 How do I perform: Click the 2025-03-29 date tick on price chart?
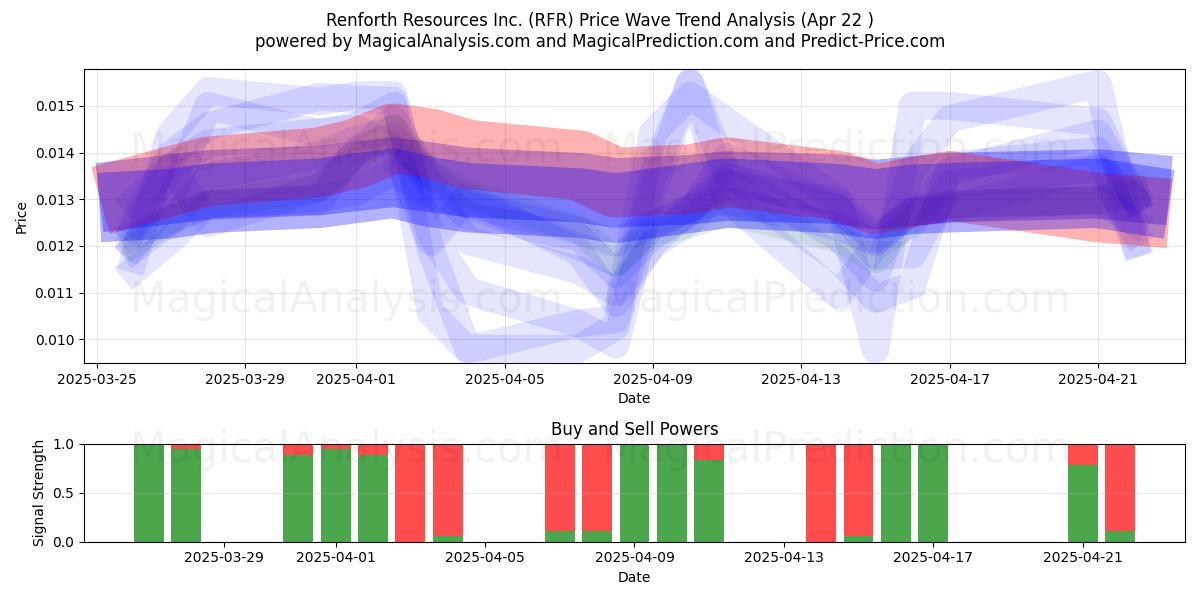tap(245, 379)
